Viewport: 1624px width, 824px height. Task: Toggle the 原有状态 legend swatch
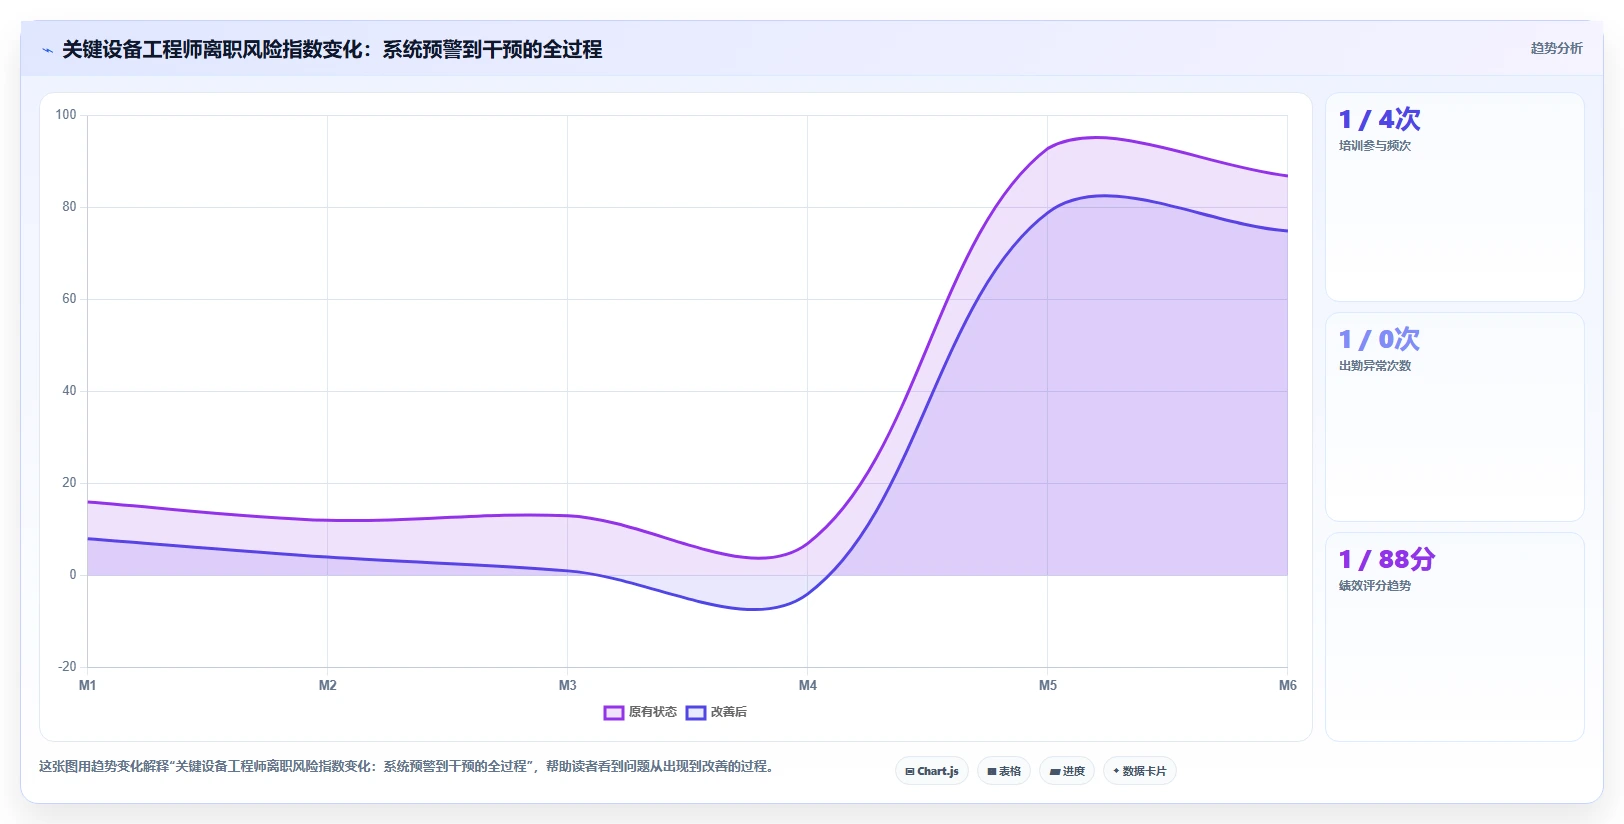click(x=614, y=713)
